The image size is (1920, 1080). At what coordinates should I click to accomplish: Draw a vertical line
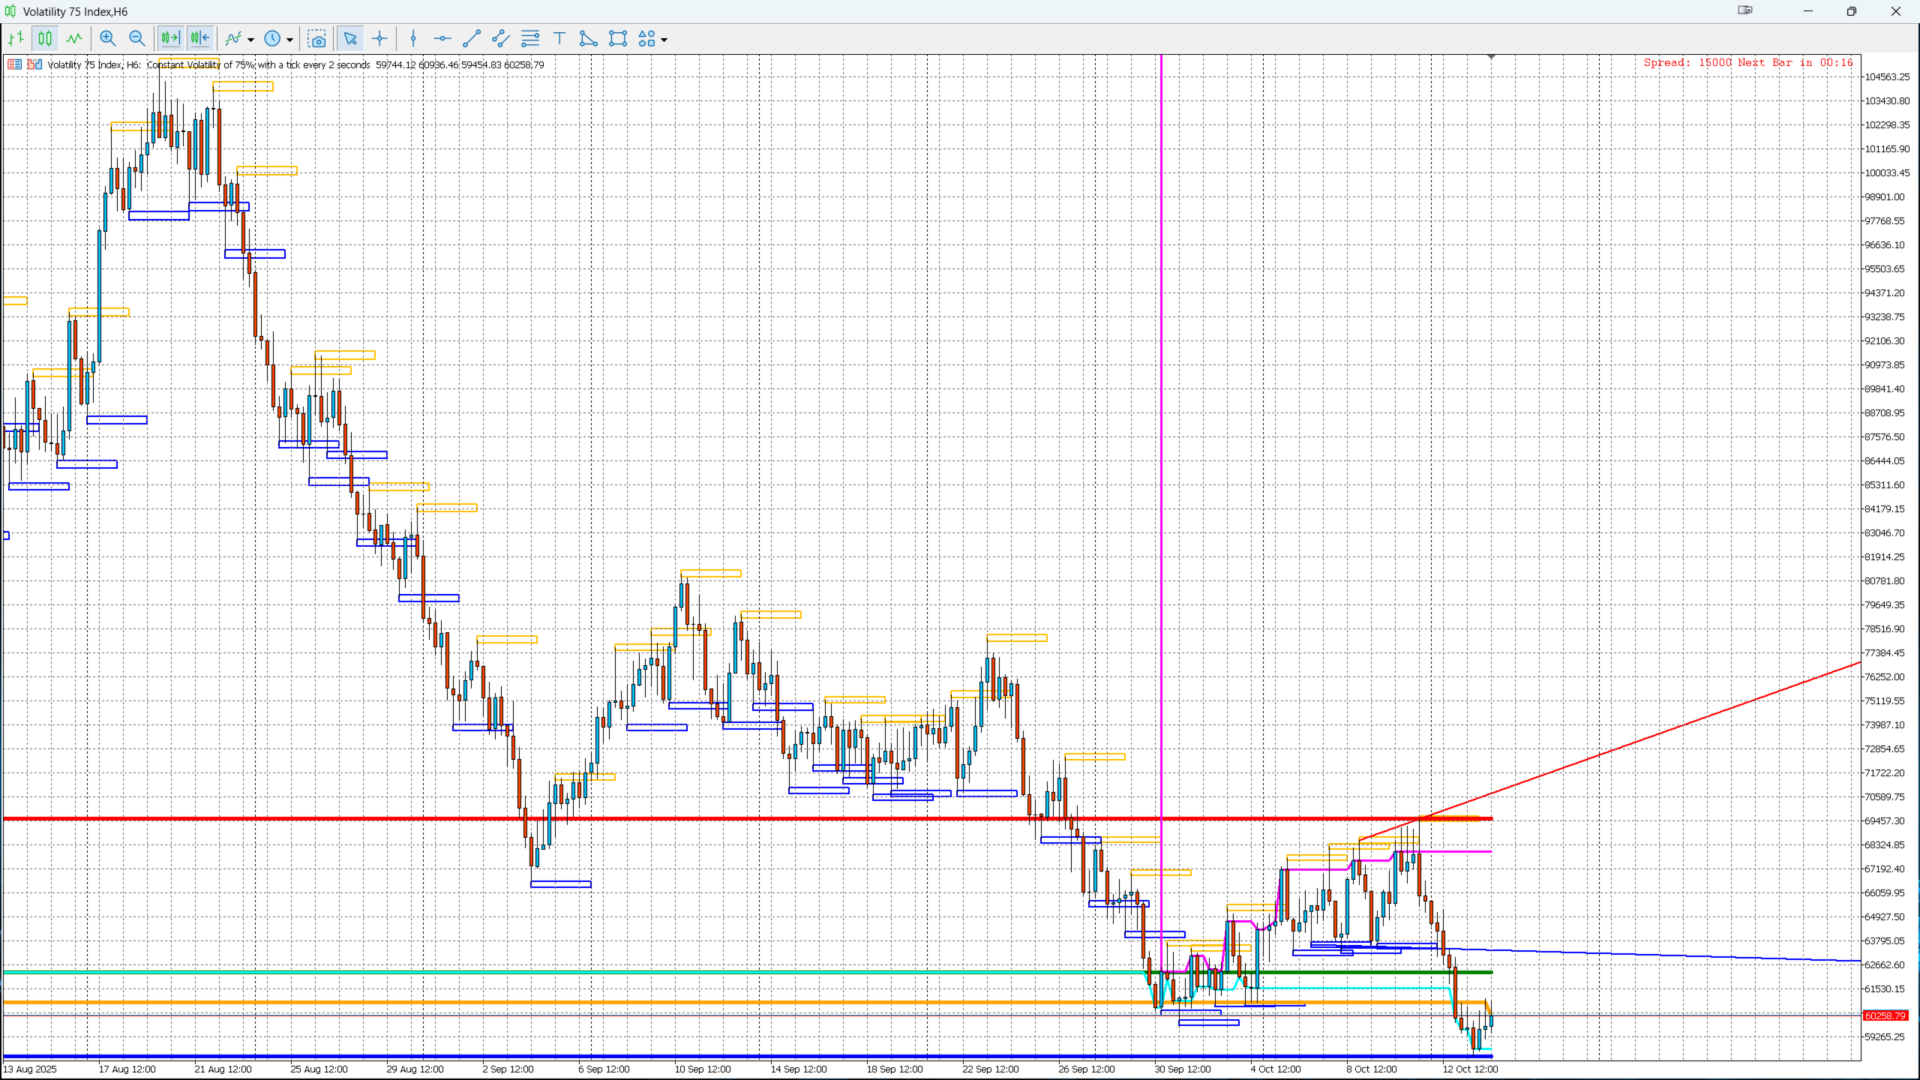(x=413, y=38)
